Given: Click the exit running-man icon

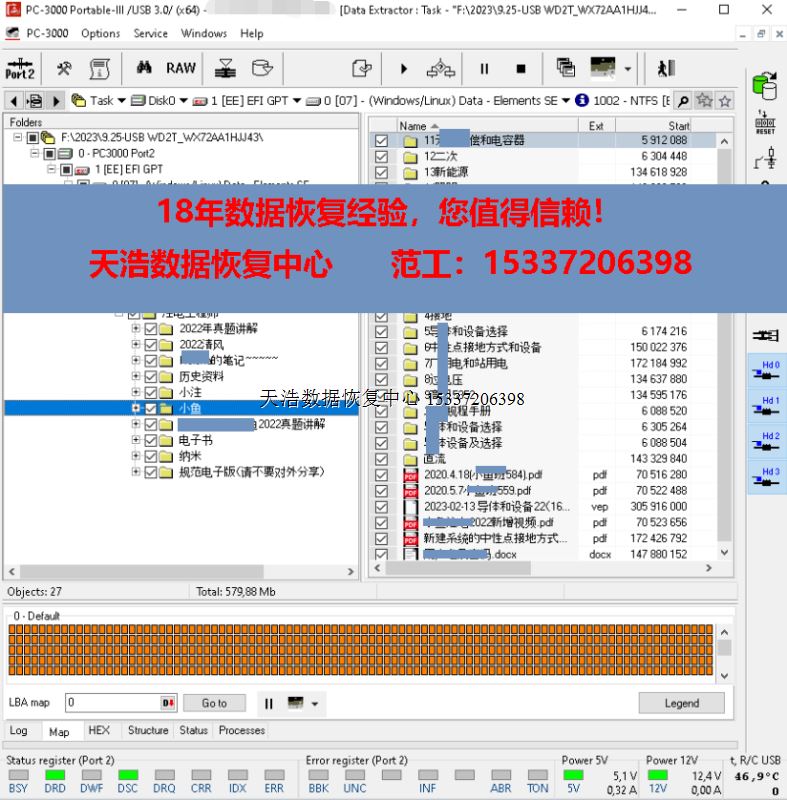Looking at the screenshot, I should tap(665, 68).
